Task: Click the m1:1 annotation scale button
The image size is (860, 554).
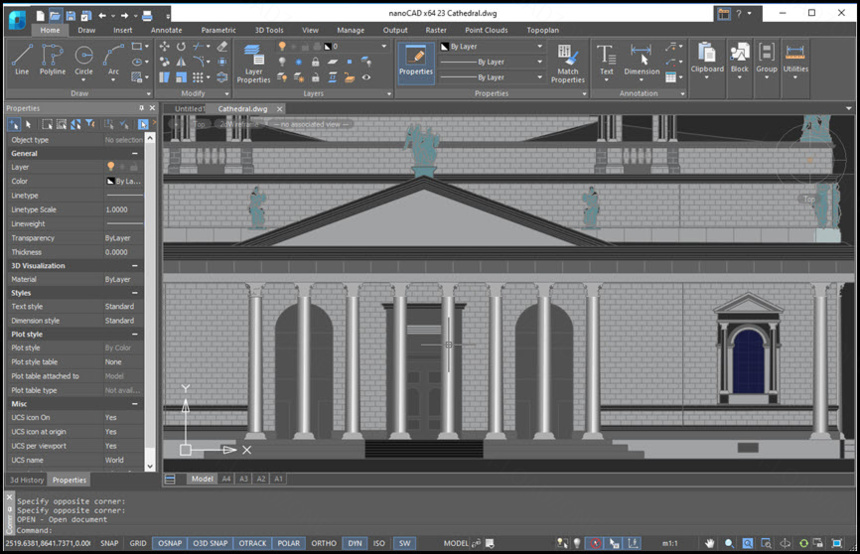Action: [670, 543]
